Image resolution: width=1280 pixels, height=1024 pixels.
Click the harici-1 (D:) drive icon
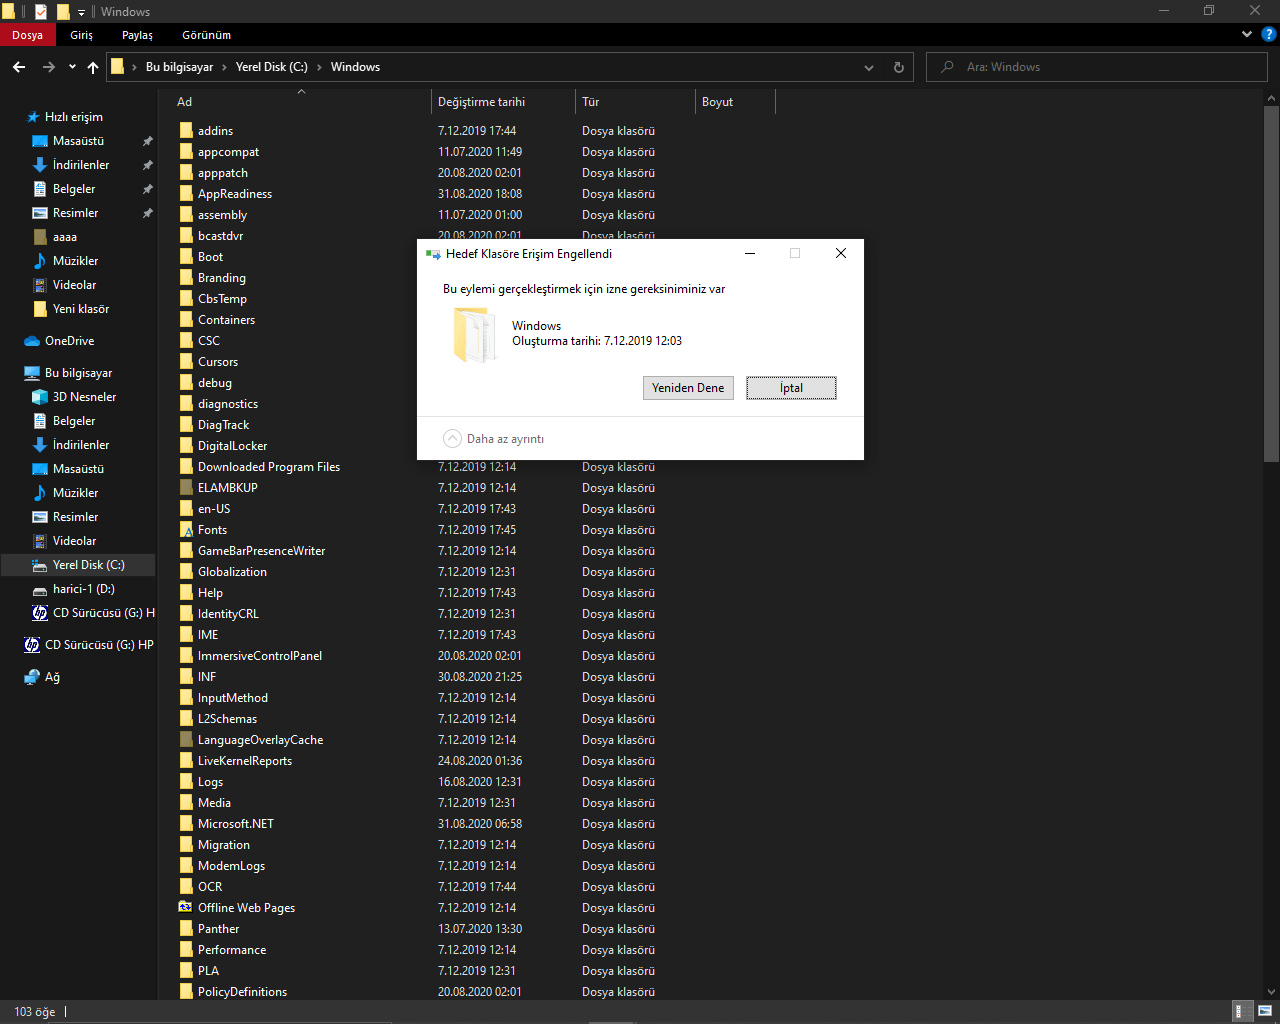pyautogui.click(x=40, y=589)
